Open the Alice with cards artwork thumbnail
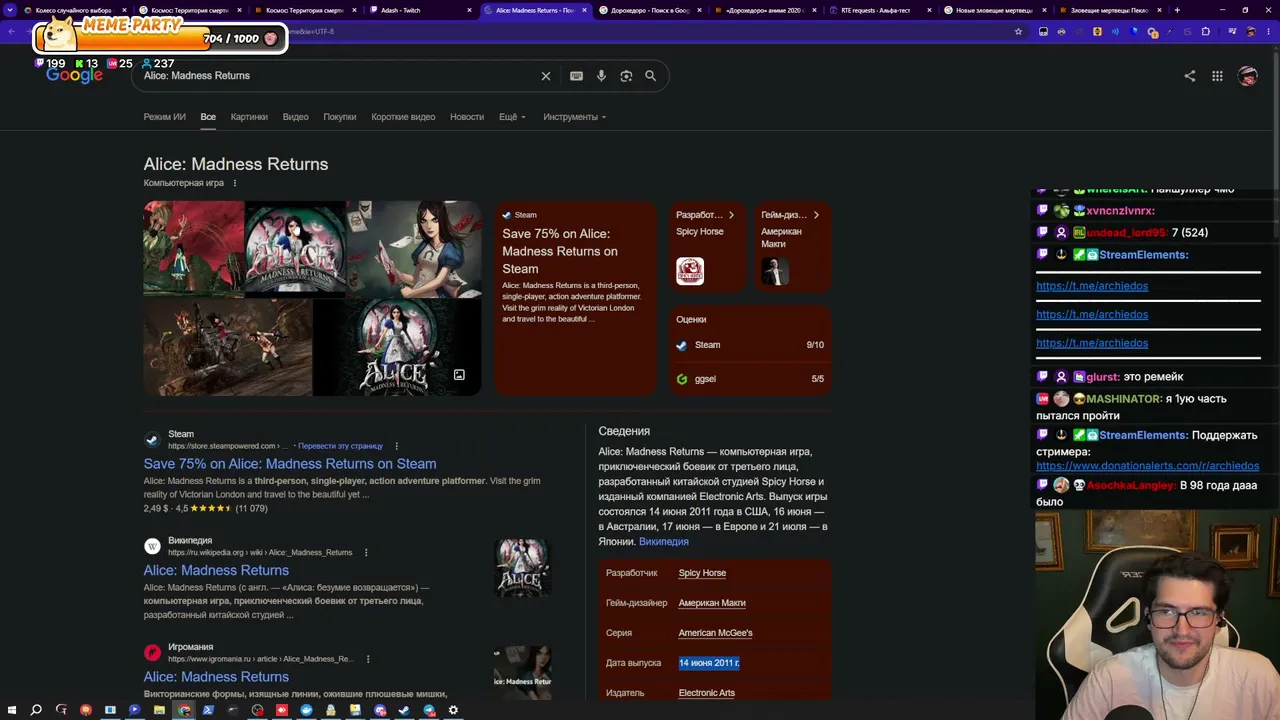 413,250
